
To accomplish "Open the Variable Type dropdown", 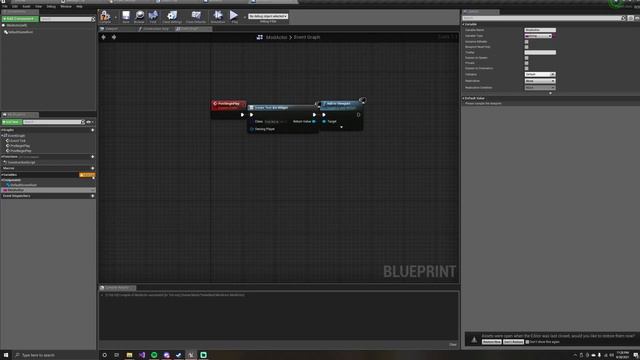I will coord(538,36).
